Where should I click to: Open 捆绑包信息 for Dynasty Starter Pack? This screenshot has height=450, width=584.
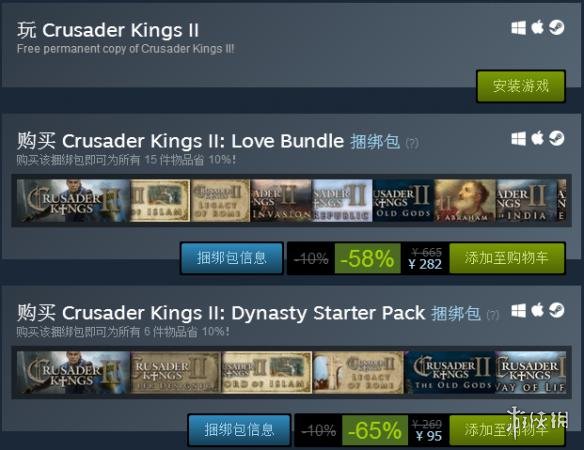point(239,430)
